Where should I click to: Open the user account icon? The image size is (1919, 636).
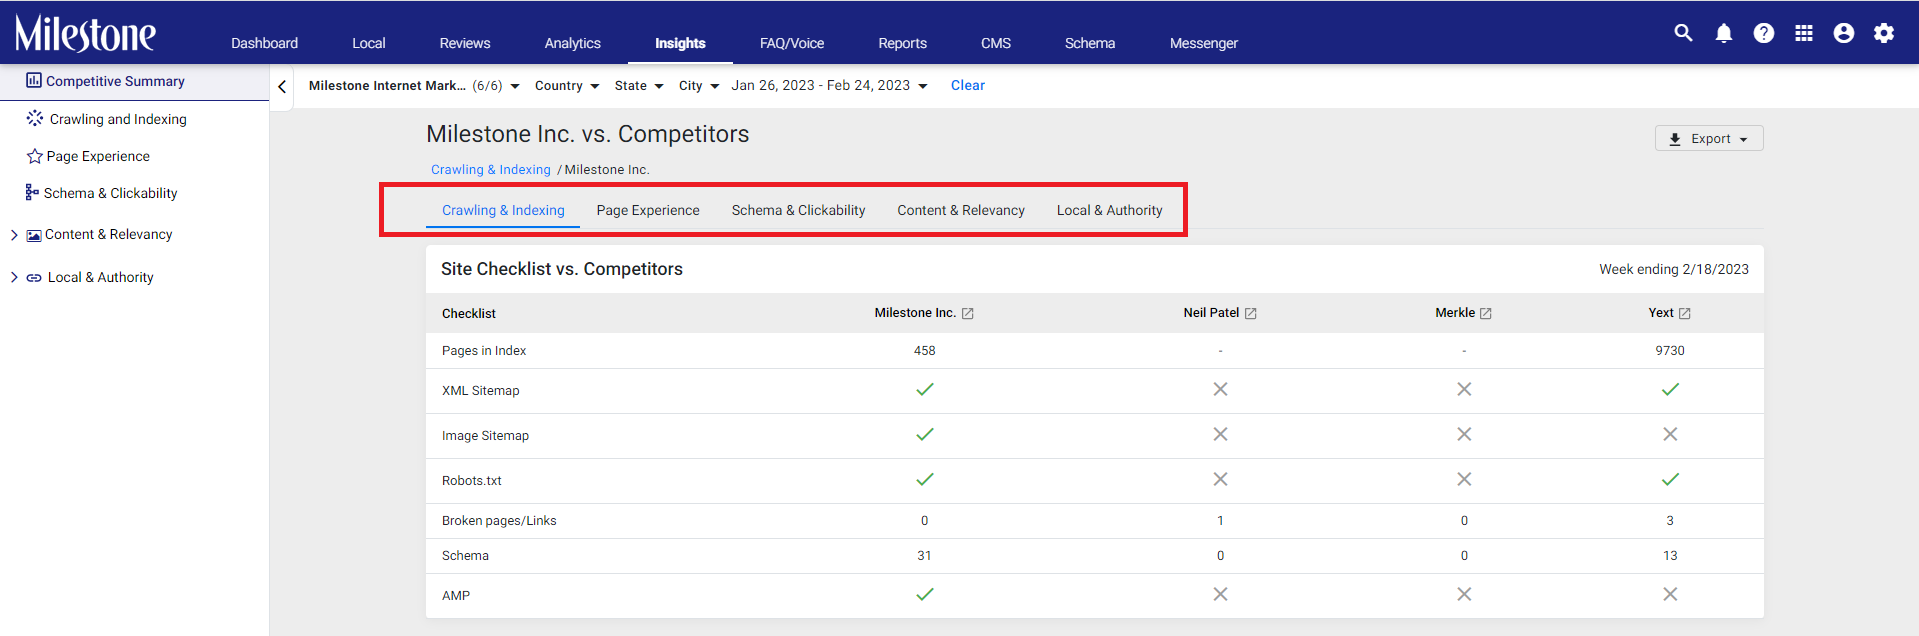[1844, 33]
